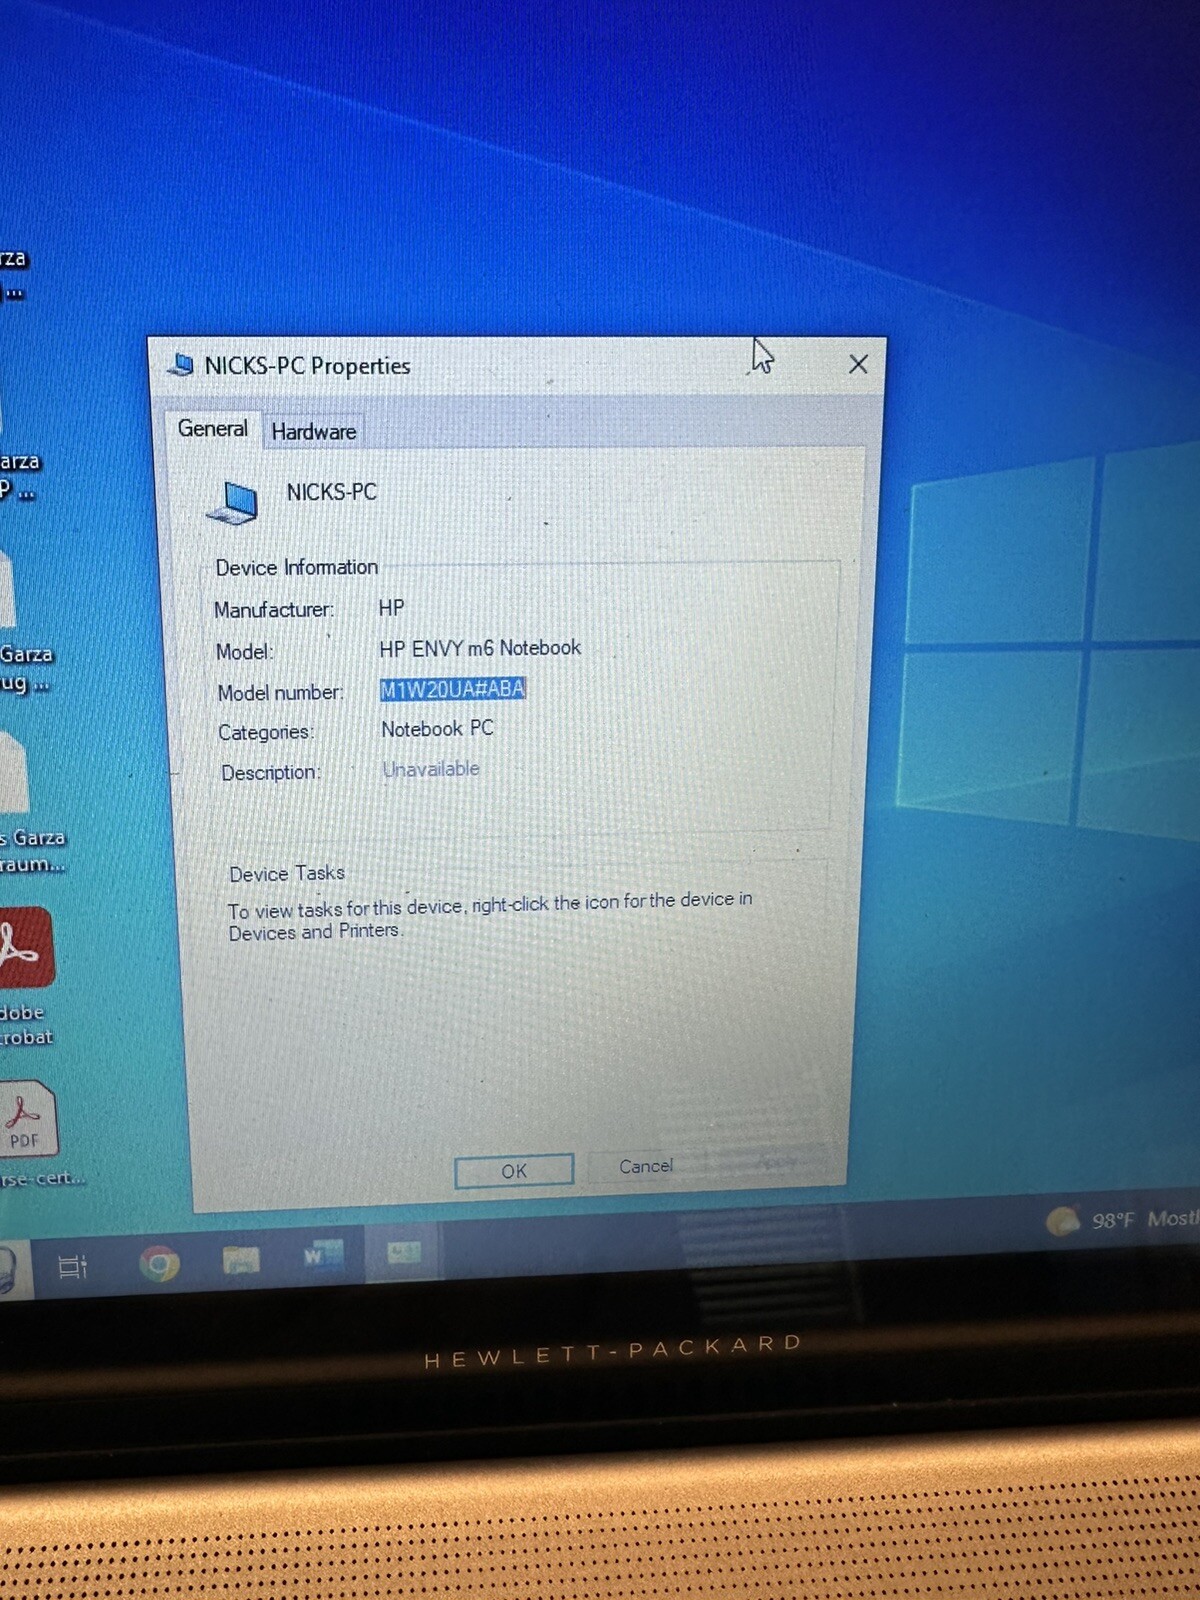Screen dimensions: 1200x1600
Task: Click the Cortana icon at the taskbar edge
Action: pos(6,1270)
